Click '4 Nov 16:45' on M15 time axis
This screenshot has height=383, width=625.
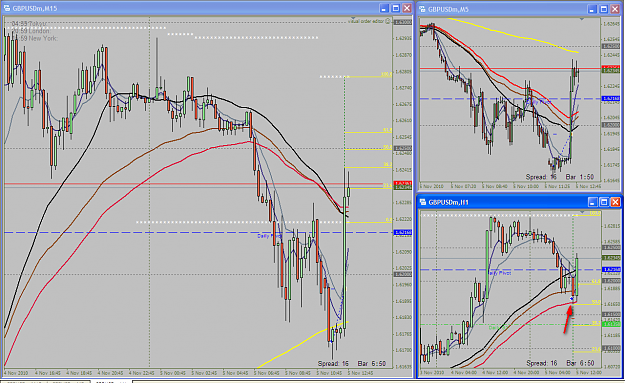point(47,373)
